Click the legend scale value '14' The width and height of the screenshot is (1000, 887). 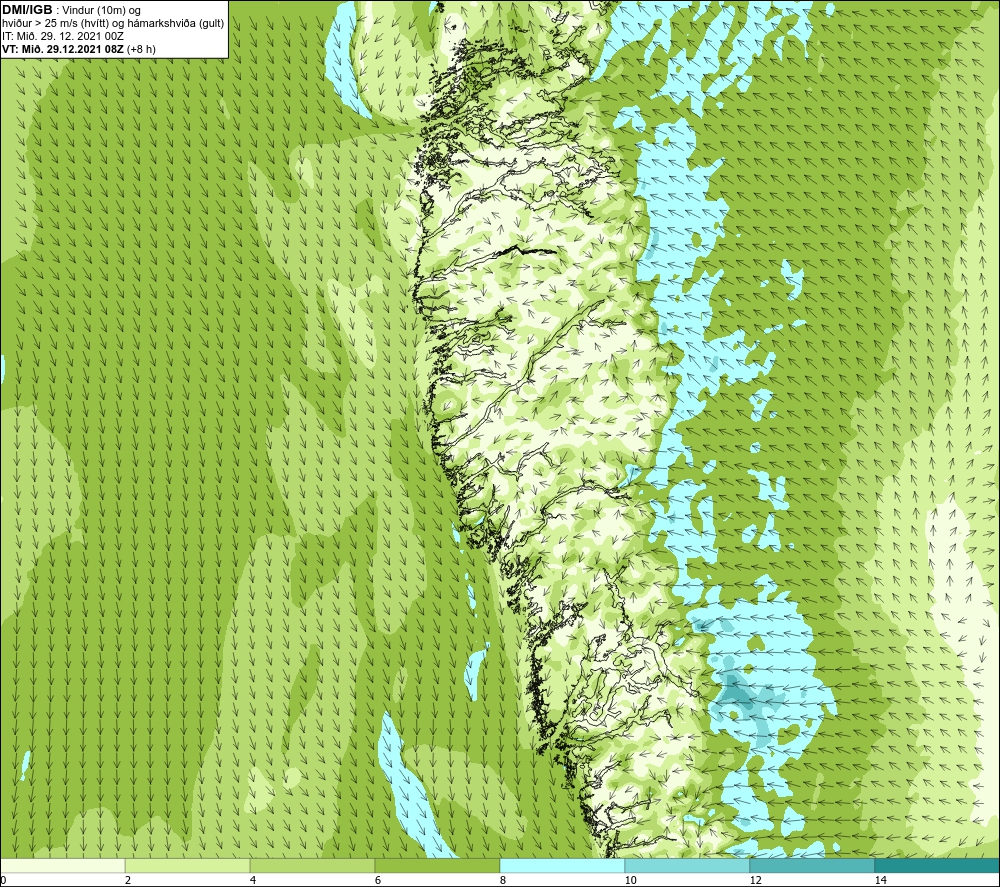[x=880, y=880]
